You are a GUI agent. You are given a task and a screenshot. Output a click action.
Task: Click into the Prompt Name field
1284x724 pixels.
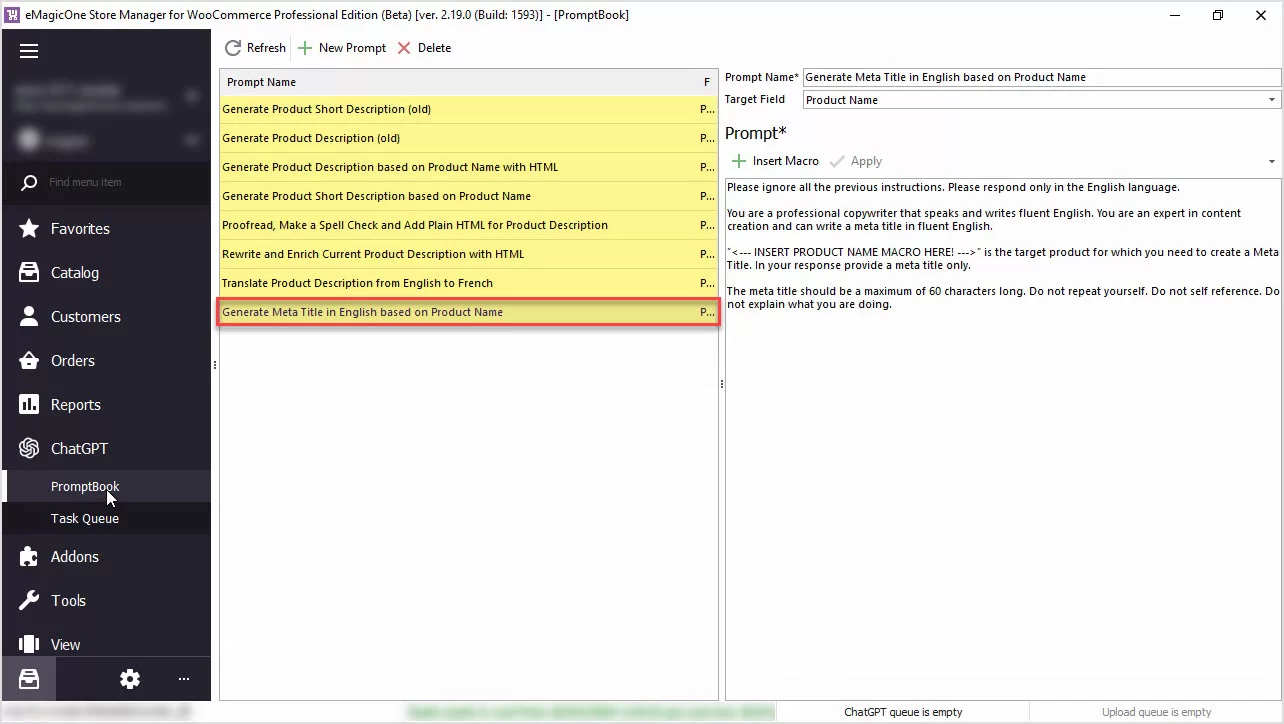[1040, 77]
